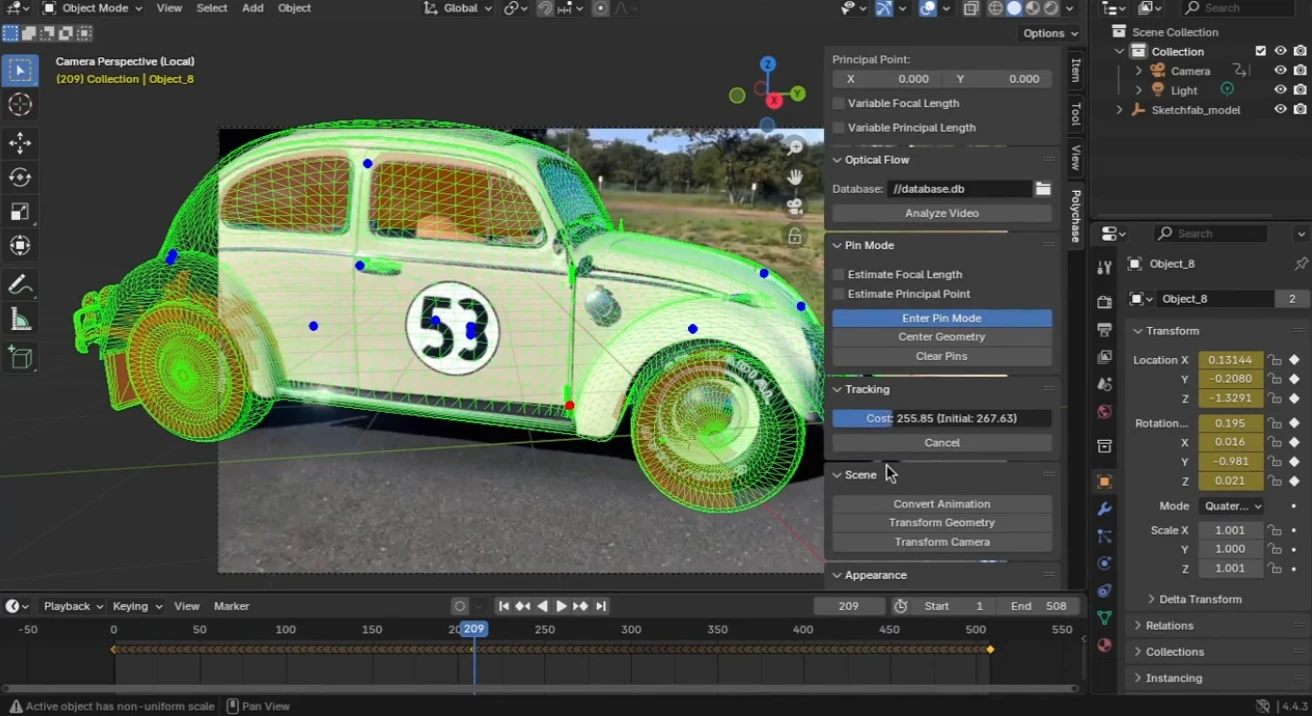Check the Estimate Focal Length option
Screen dimensions: 1312x716
coord(839,274)
